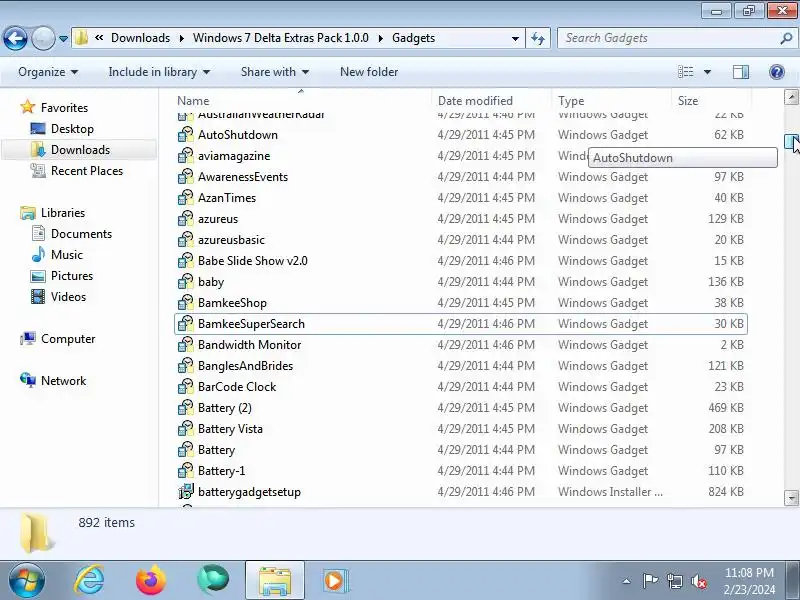The height and width of the screenshot is (600, 800).
Task: Select the AutoShutdown gadget icon
Action: coord(186,135)
